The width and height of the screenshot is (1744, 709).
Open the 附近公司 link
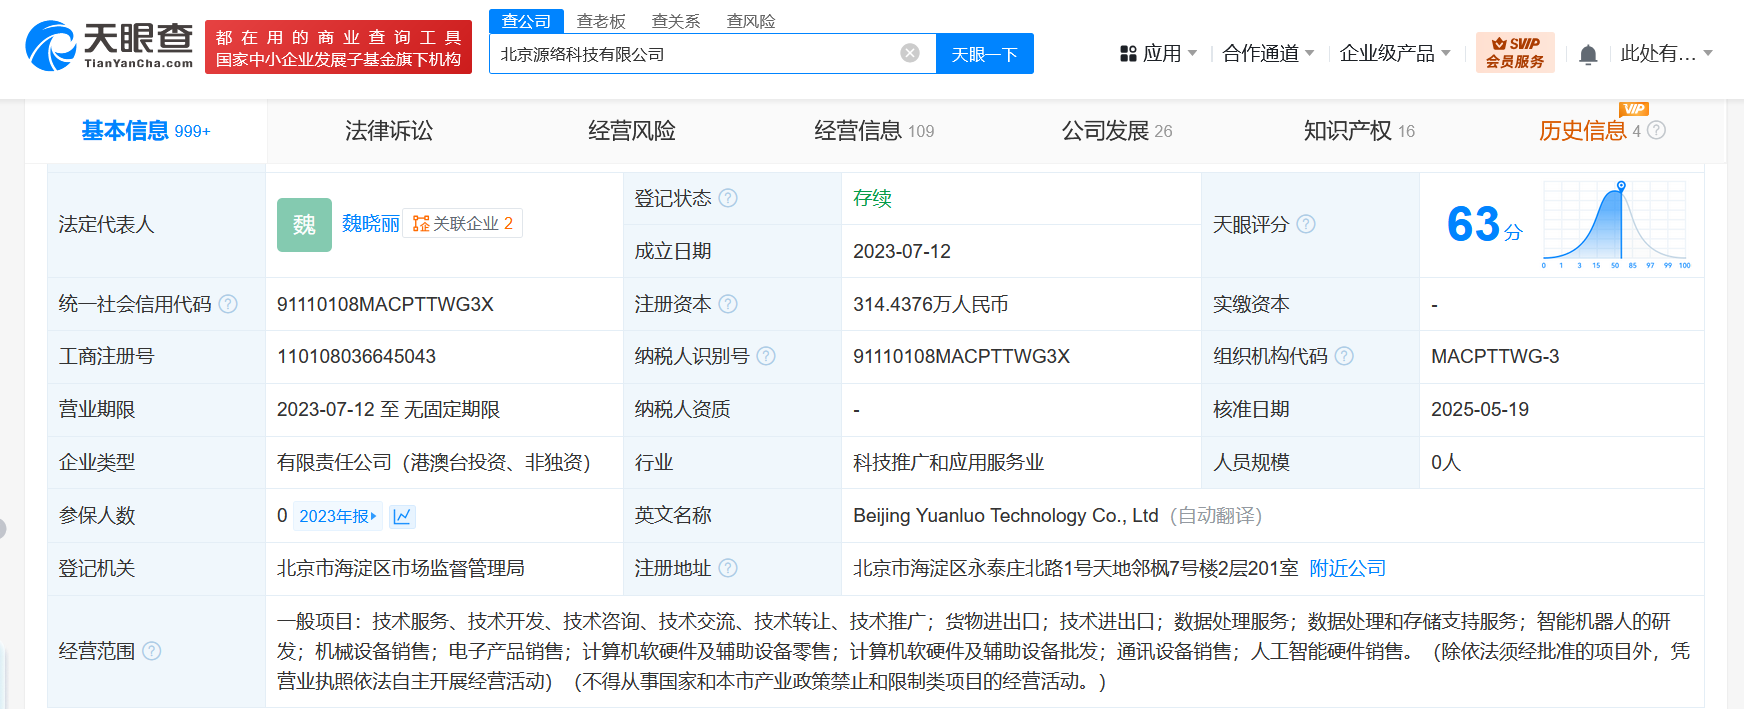click(1347, 568)
